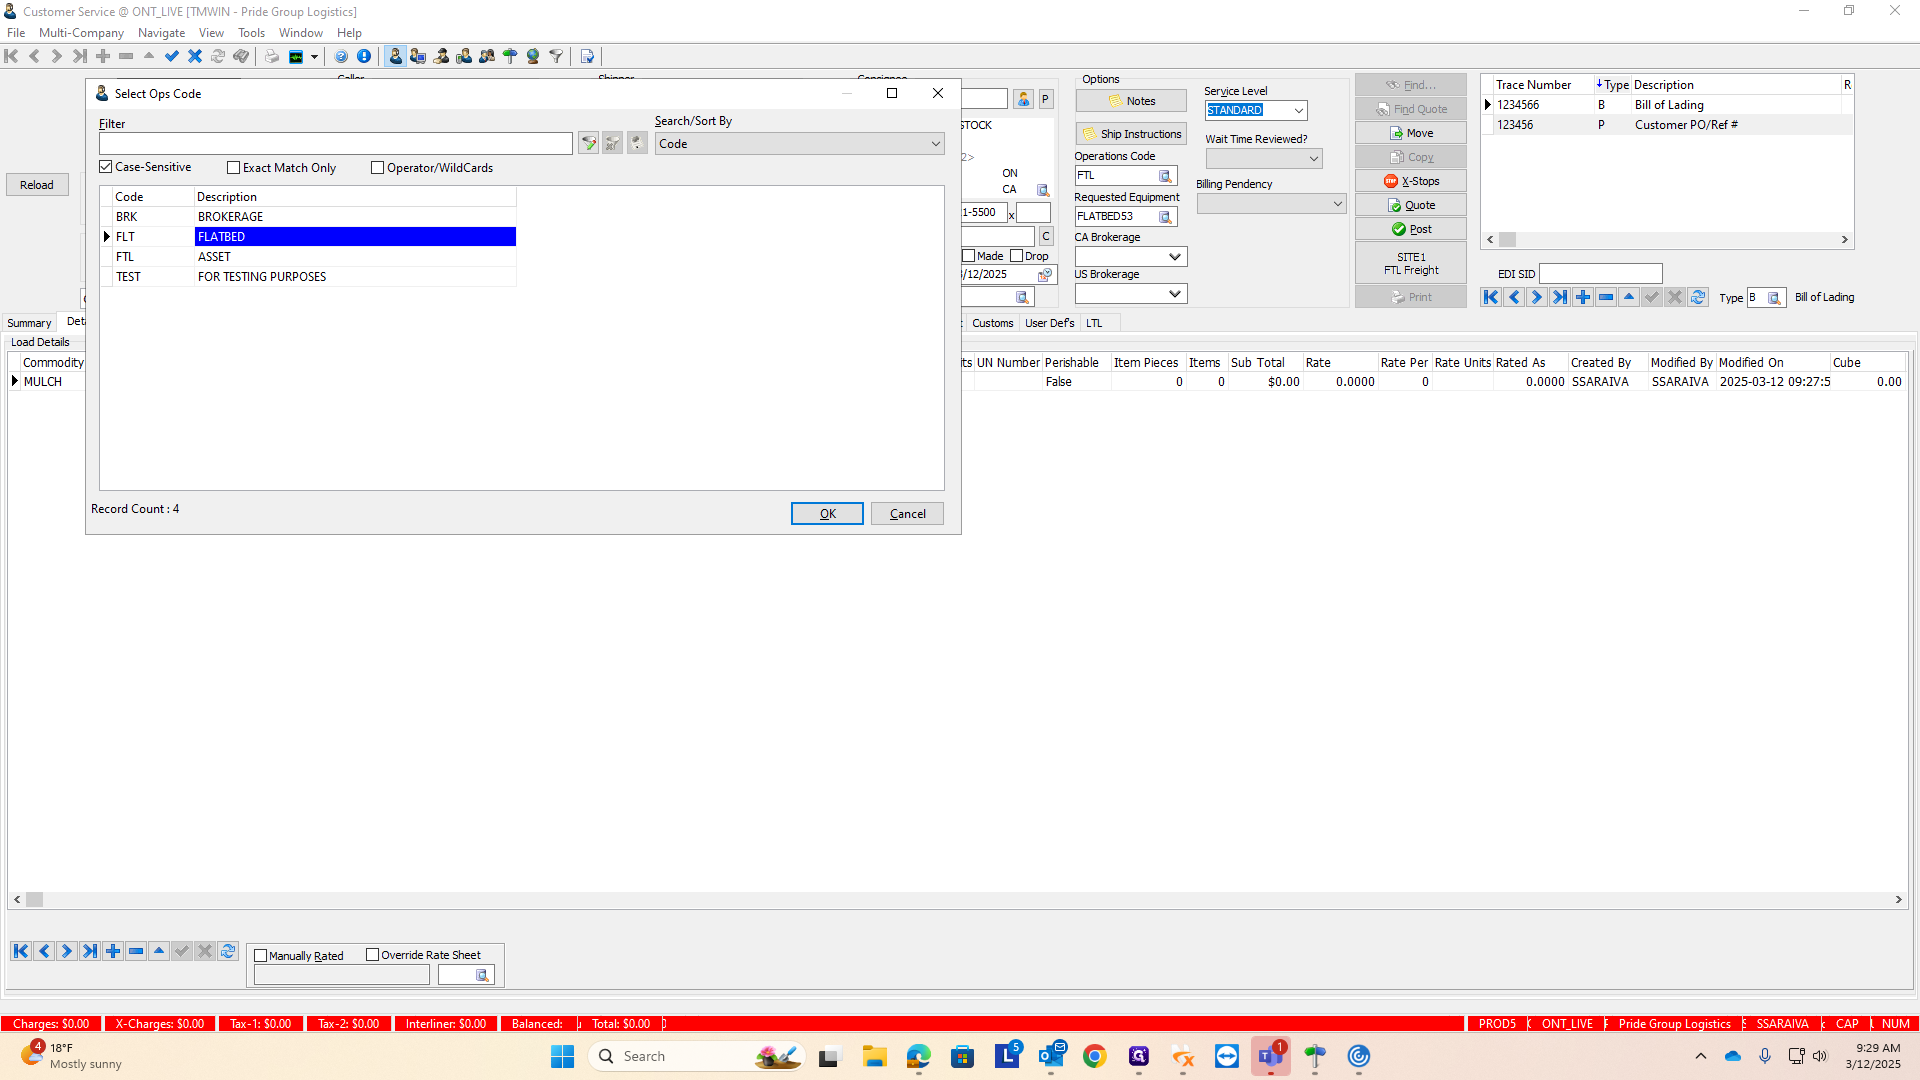
Task: Open Teams from the Windows taskbar
Action: 1270,1056
